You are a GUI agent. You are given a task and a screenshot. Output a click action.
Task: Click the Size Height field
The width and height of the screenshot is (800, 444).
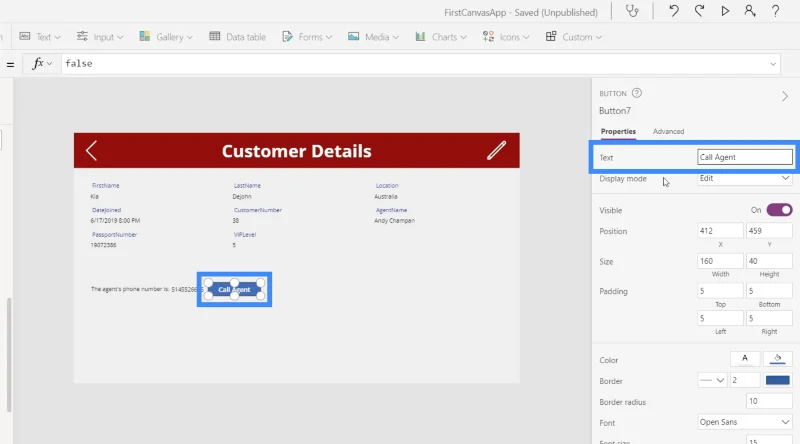pyautogui.click(x=769, y=261)
